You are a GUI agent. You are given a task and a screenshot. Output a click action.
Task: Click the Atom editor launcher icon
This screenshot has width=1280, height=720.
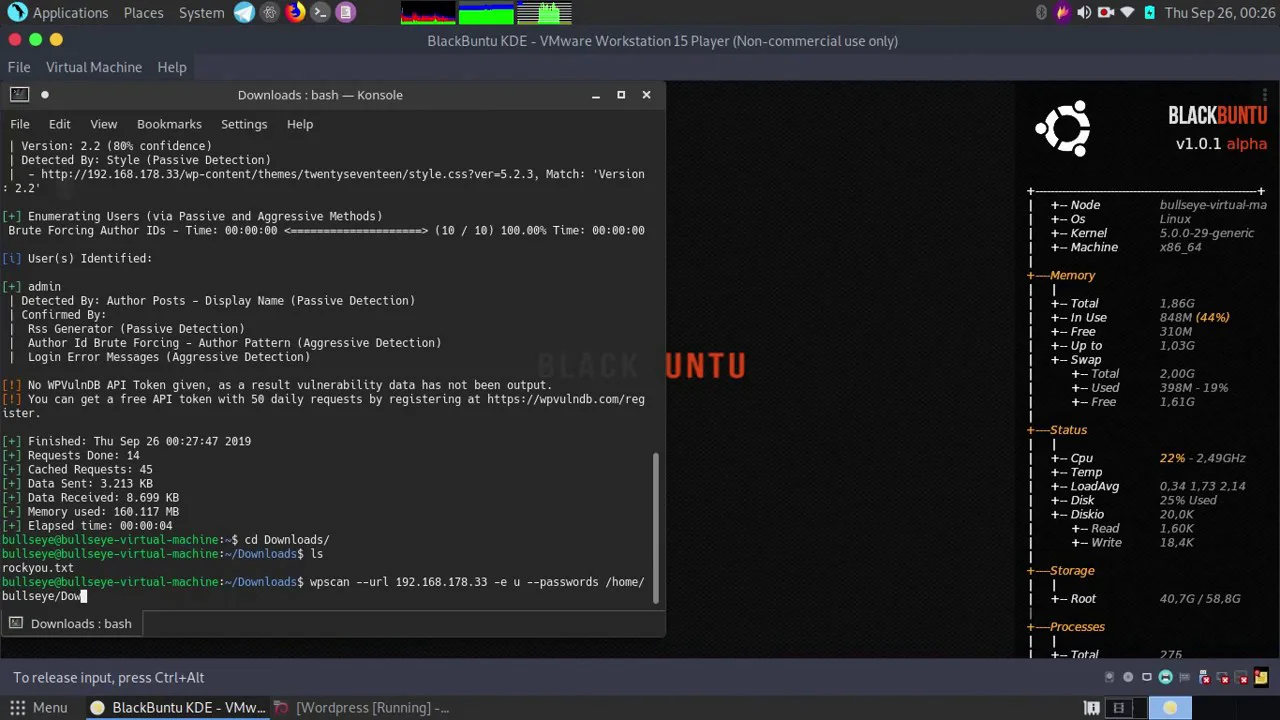pyautogui.click(x=269, y=13)
